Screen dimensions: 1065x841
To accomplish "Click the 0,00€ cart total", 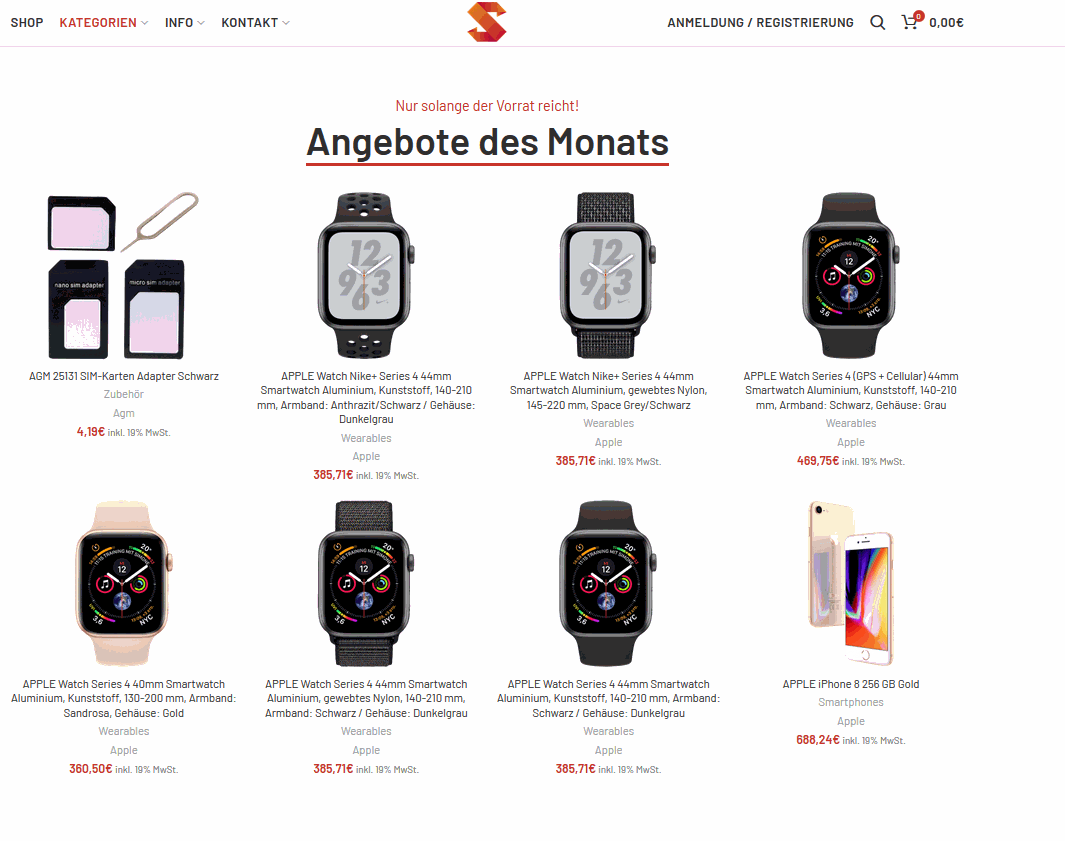I will [x=946, y=22].
